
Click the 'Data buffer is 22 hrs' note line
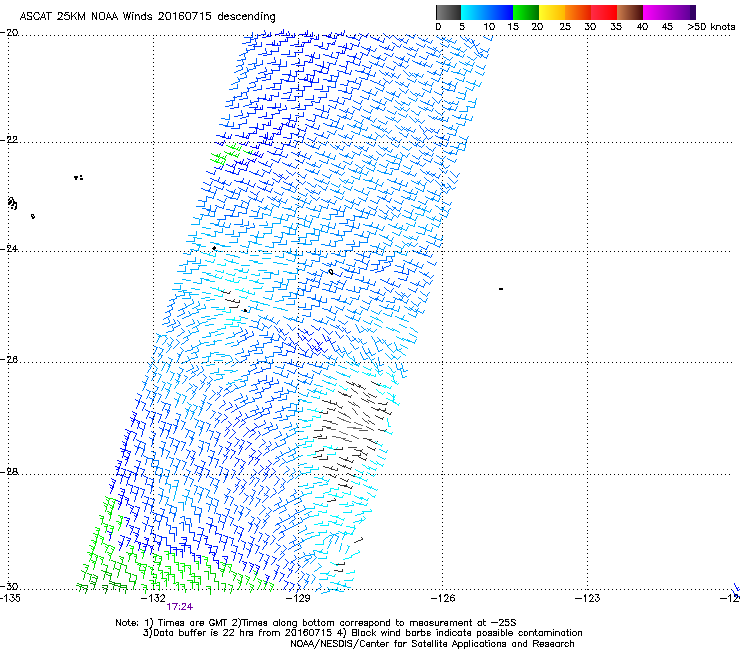(x=362, y=633)
